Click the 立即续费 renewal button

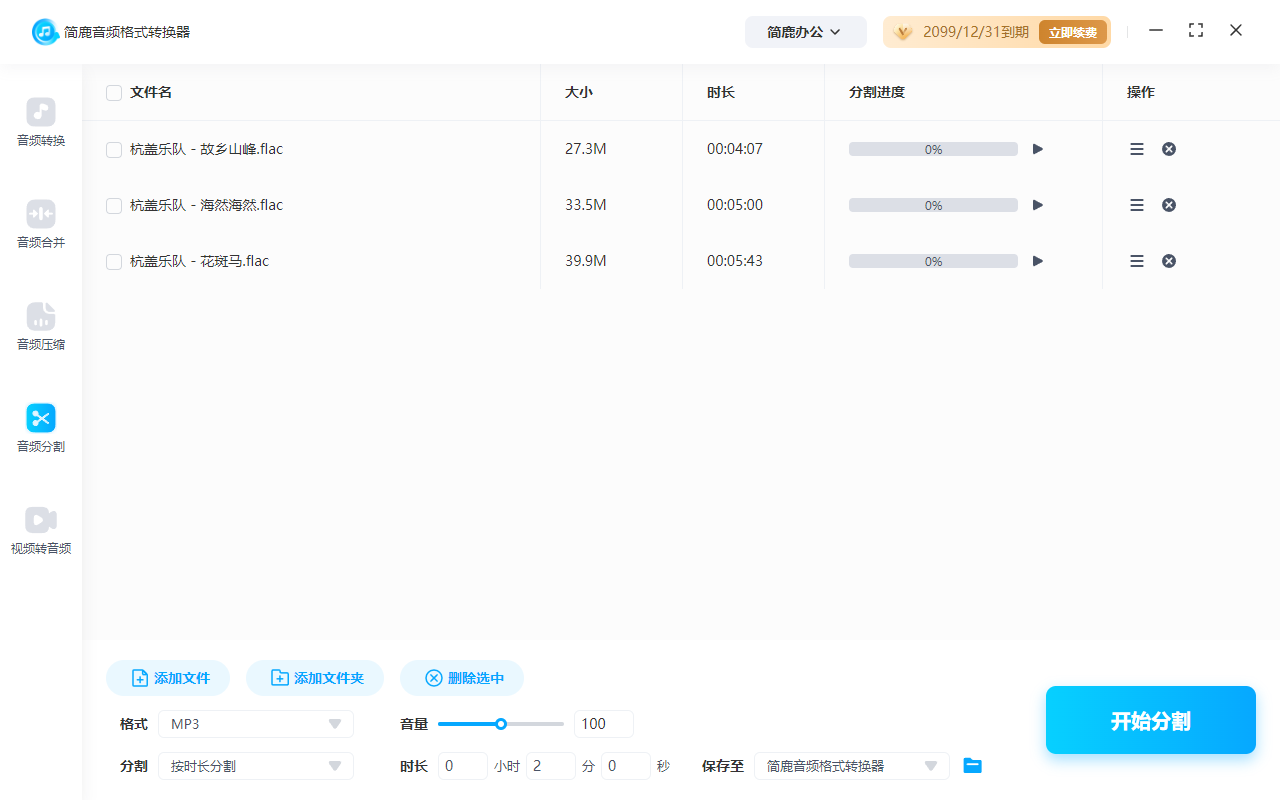[1072, 31]
